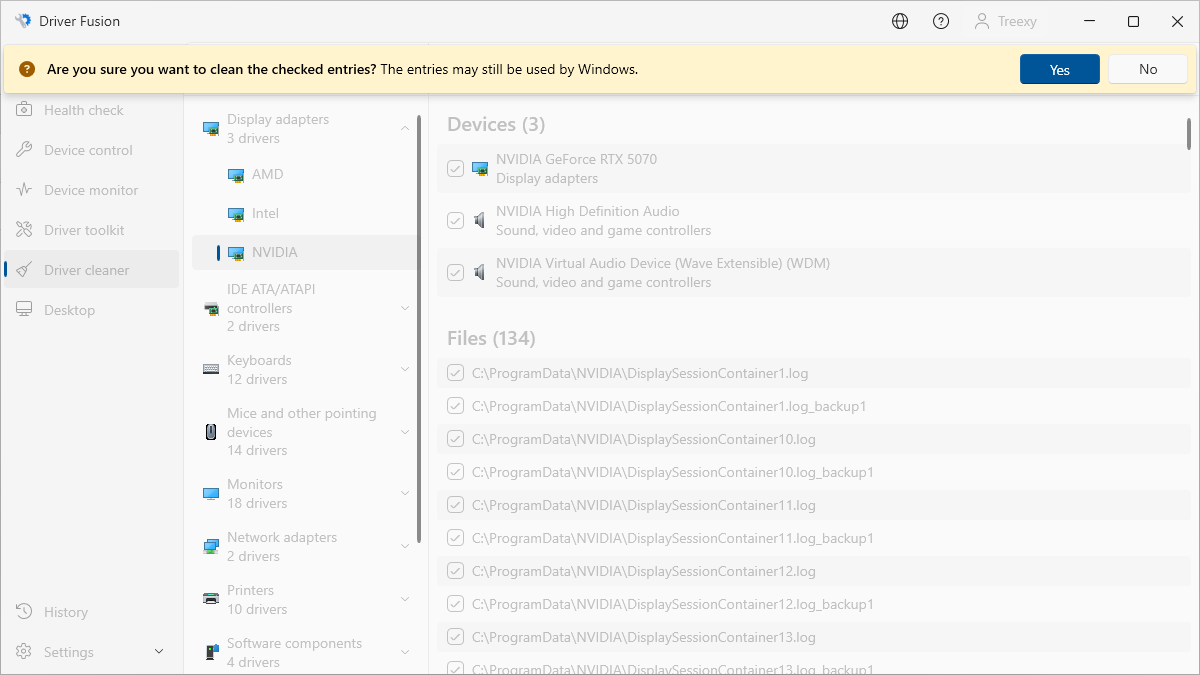Open the History clock icon
The height and width of the screenshot is (675, 1200).
click(24, 612)
